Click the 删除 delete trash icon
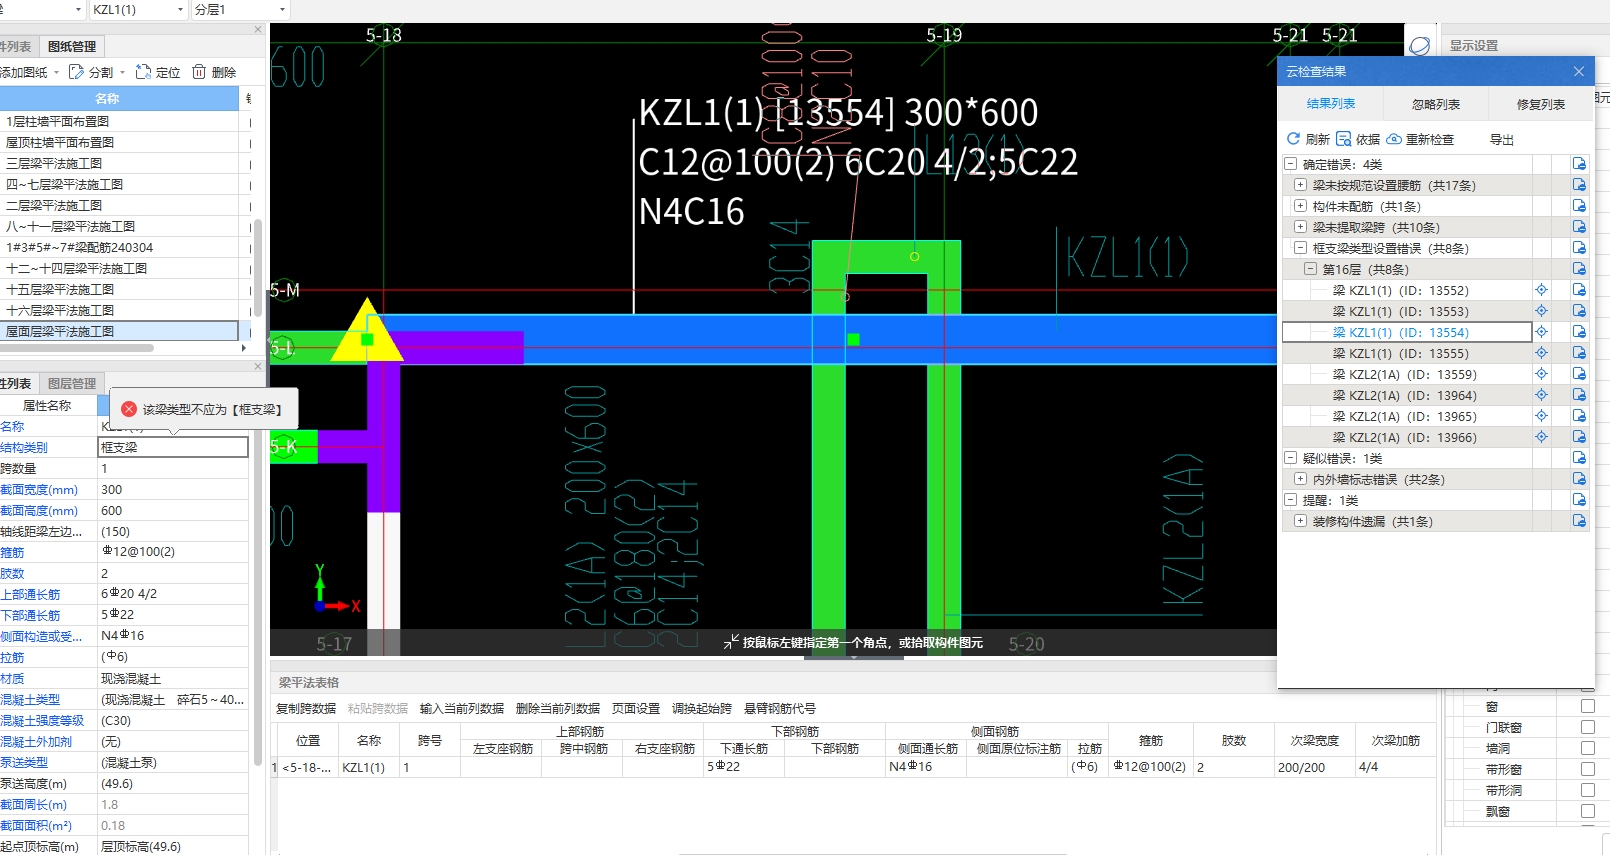The height and width of the screenshot is (855, 1610). coord(199,72)
